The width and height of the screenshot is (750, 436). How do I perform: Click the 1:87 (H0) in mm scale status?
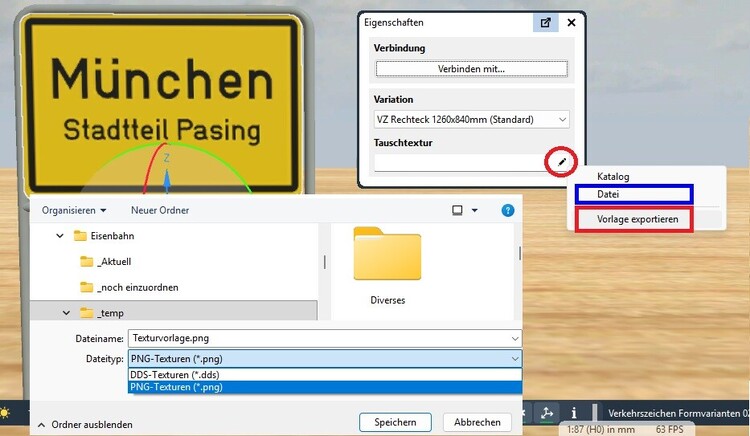[x=601, y=429]
